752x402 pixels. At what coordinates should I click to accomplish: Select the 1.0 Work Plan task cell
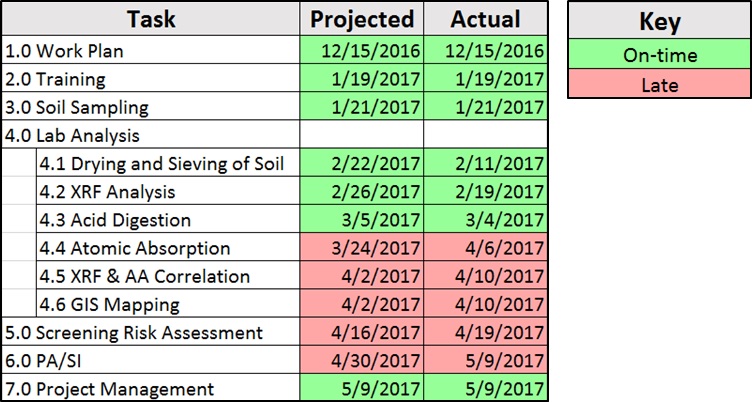pos(151,50)
